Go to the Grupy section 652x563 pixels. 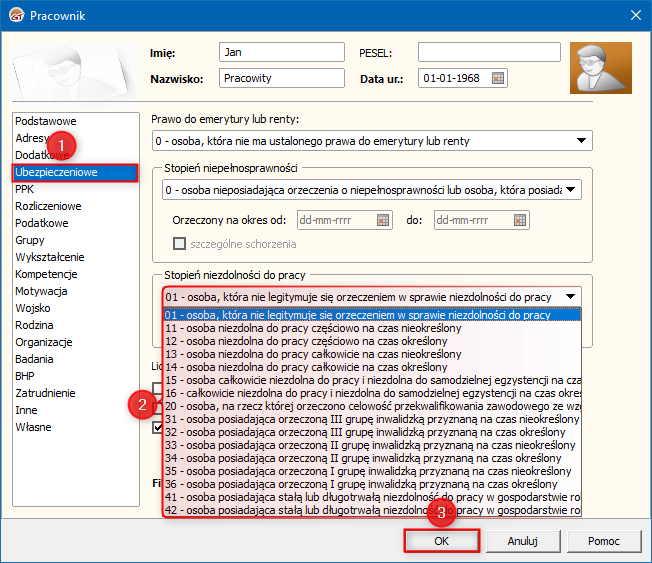point(75,240)
